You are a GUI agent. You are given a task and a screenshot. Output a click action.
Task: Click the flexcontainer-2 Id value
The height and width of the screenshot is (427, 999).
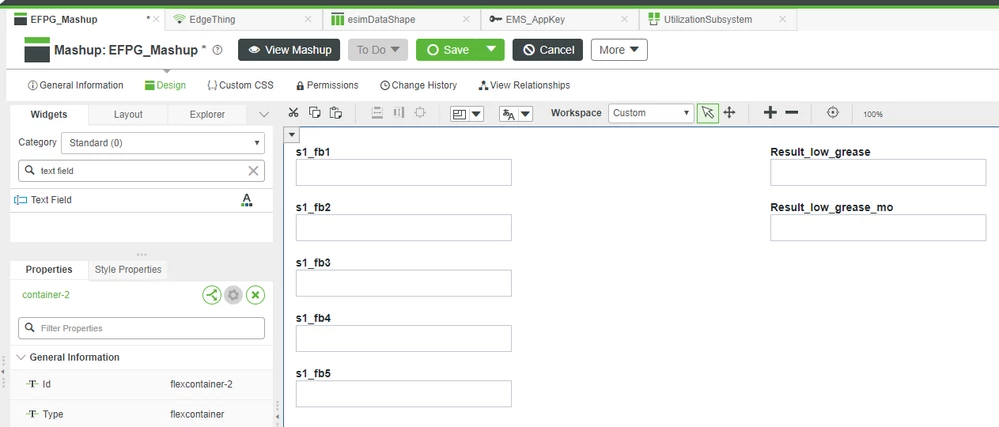(201, 384)
